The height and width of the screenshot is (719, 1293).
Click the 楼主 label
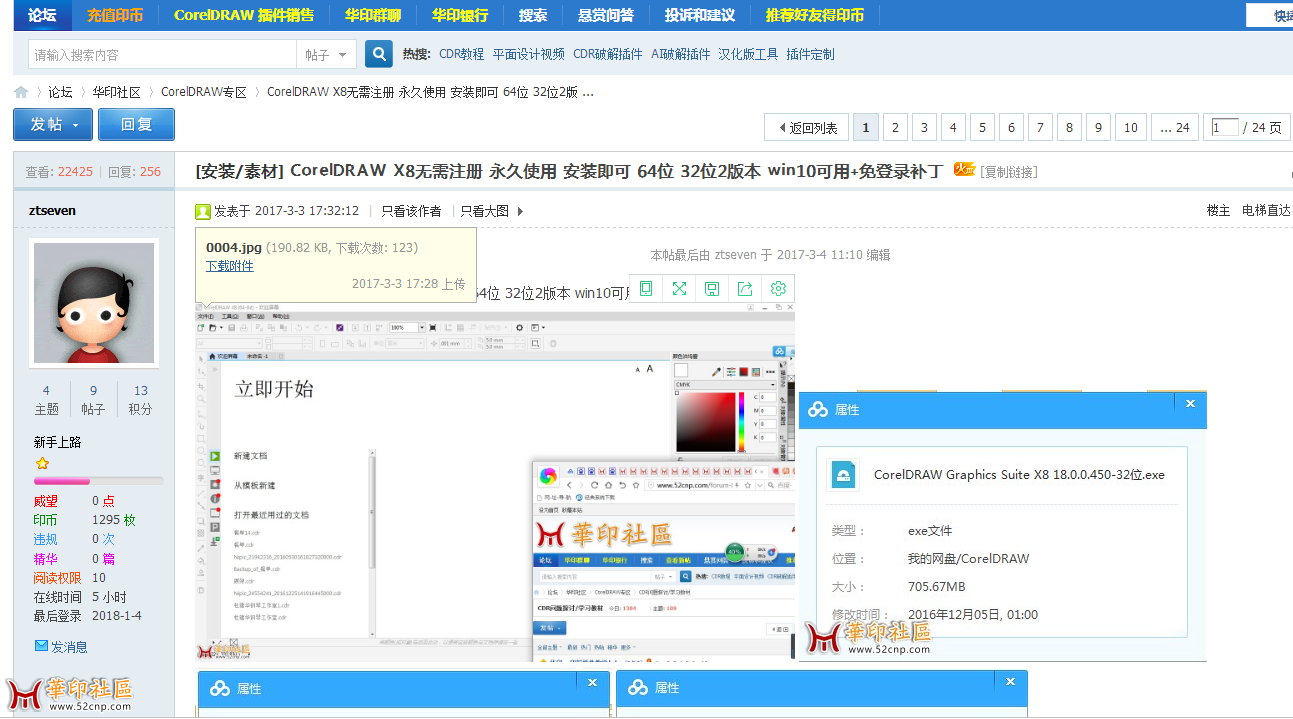pyautogui.click(x=1218, y=210)
